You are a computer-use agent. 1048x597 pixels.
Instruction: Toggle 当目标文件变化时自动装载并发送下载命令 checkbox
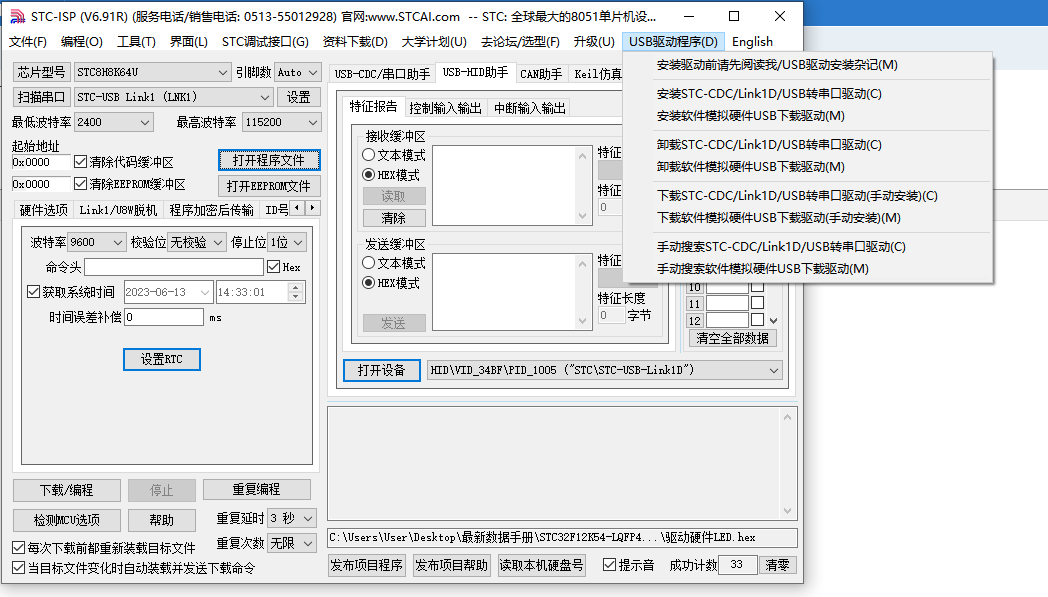pos(19,568)
